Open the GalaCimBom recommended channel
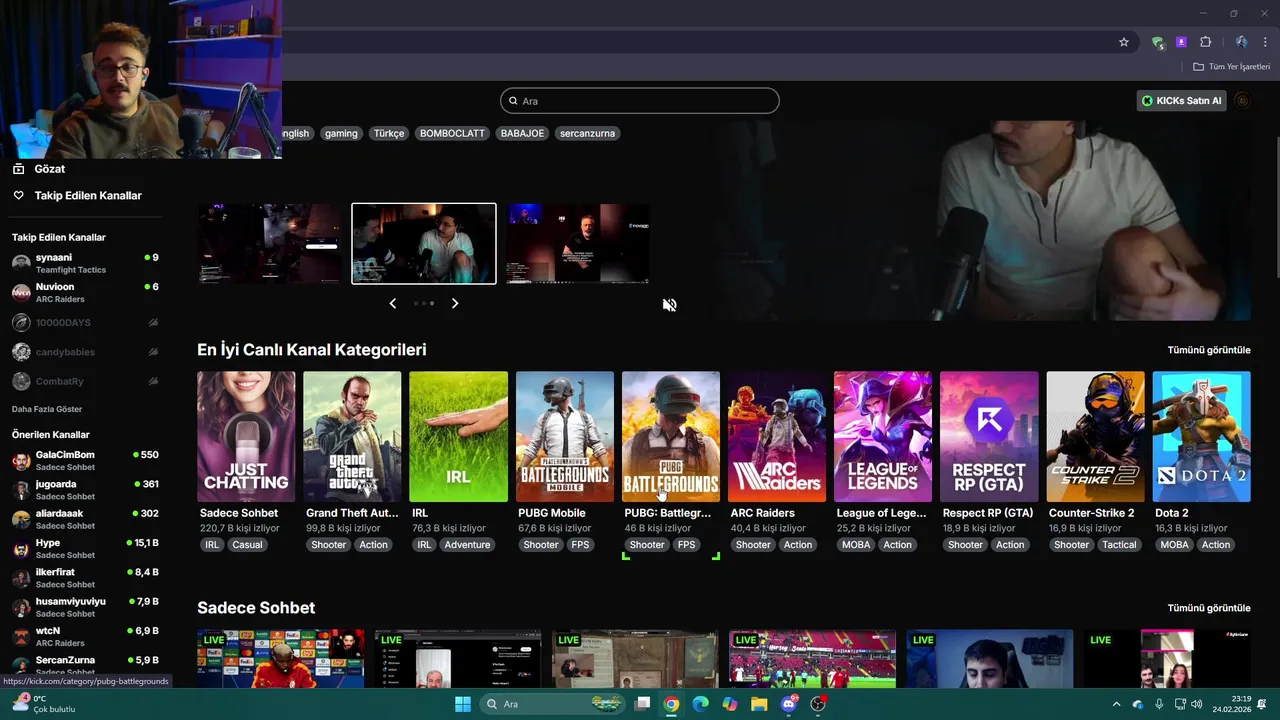 (x=85, y=460)
